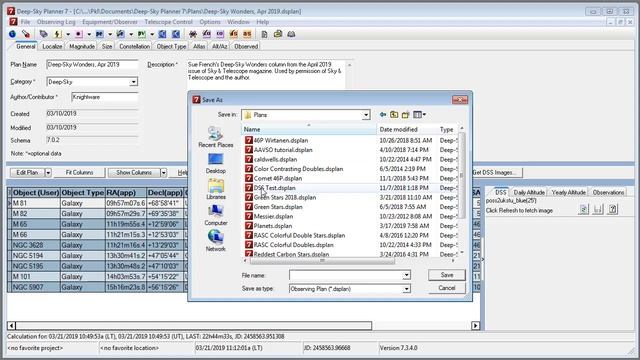Open the Yearly Altitude tab
The height and width of the screenshot is (360, 640).
click(x=569, y=192)
